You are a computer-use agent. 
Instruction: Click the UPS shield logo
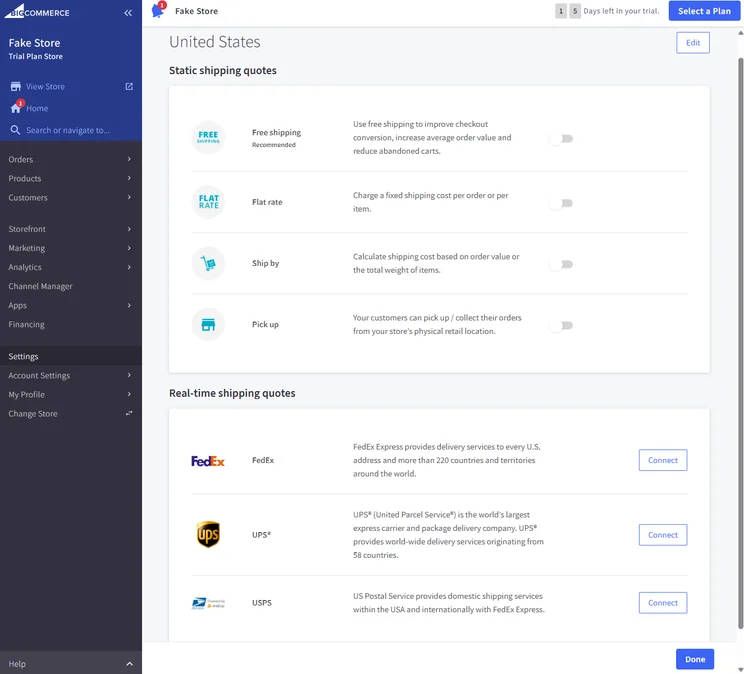[208, 534]
